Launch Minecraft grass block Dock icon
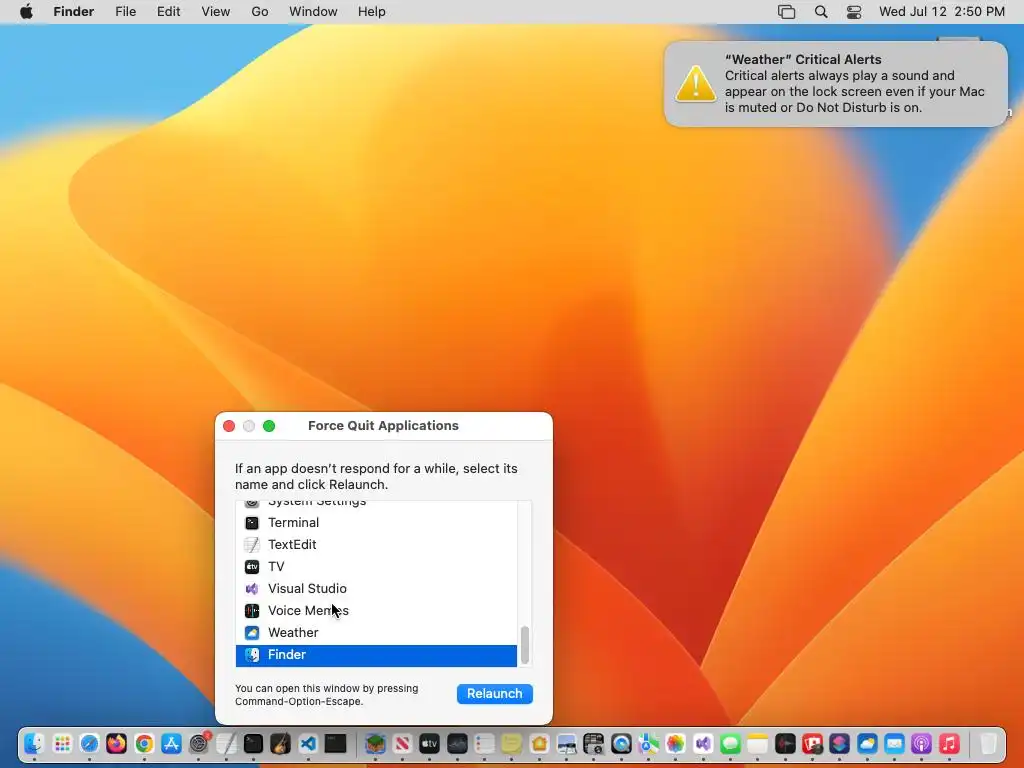The width and height of the screenshot is (1024, 768). click(376, 743)
